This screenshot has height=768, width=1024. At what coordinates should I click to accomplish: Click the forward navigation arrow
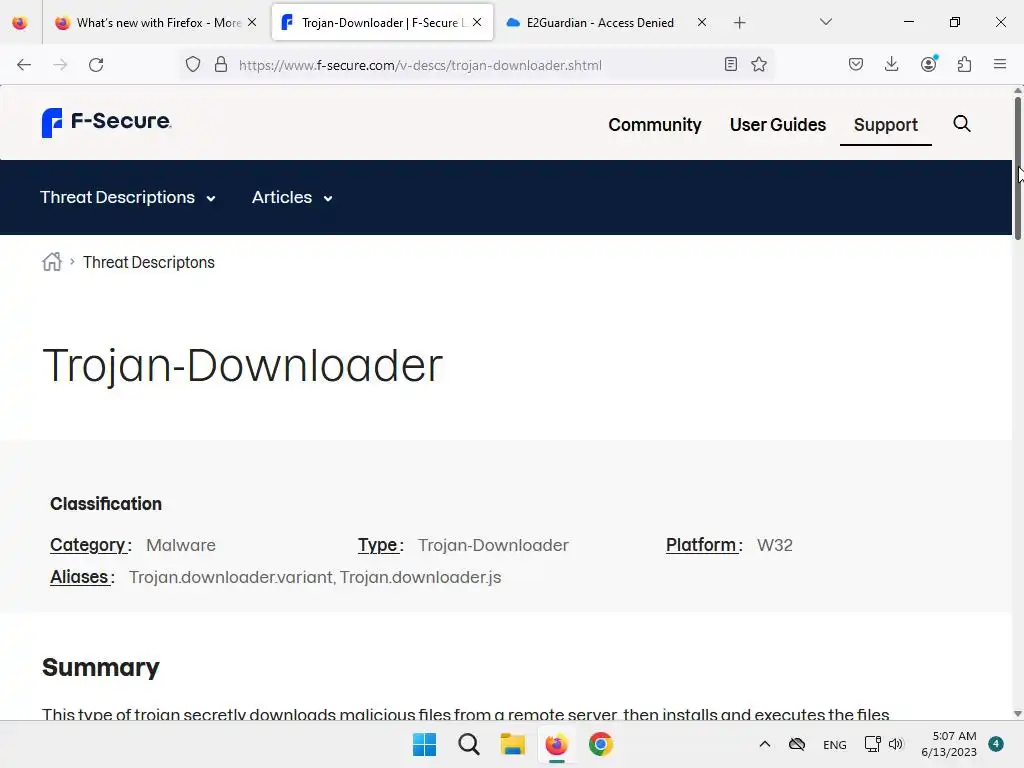coord(60,65)
